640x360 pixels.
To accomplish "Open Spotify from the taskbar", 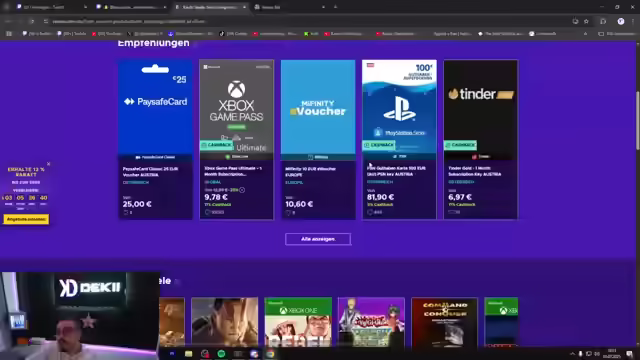I will tap(221, 354).
